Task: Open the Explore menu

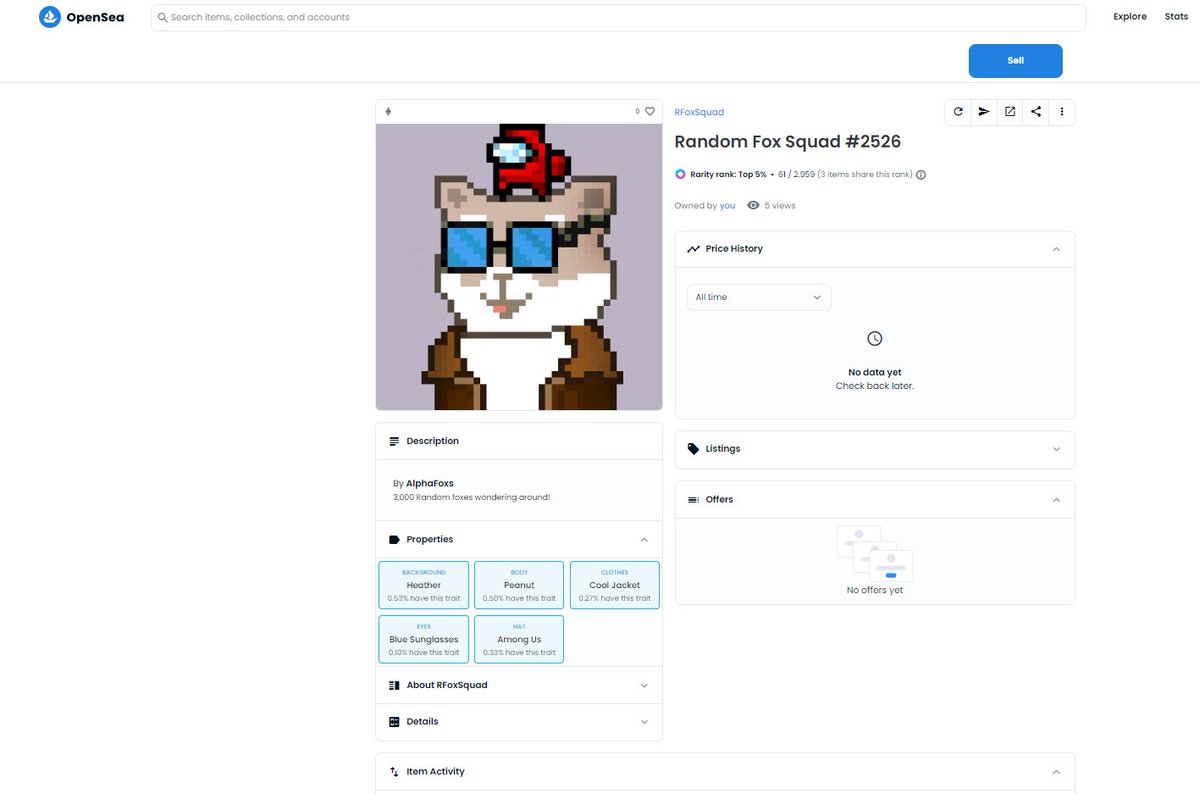Action: point(1130,17)
